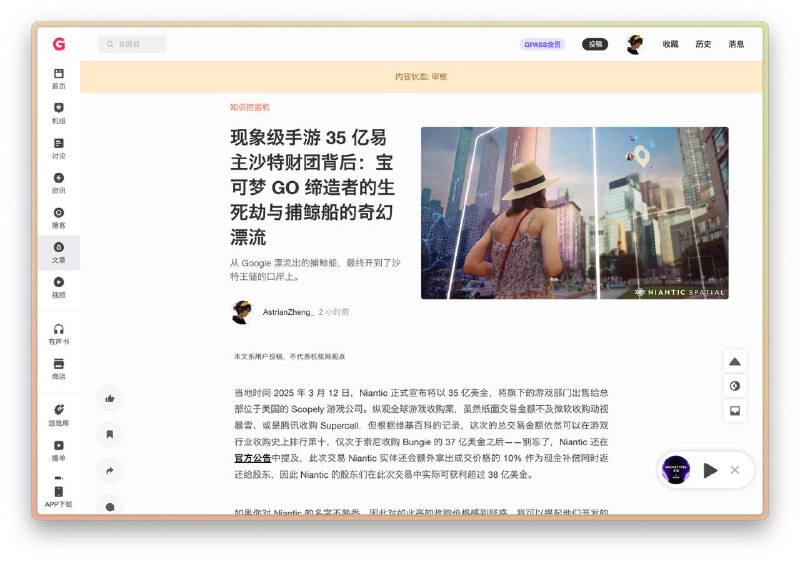Open user avatar menu in header
This screenshot has height=562, width=800.
tap(635, 44)
